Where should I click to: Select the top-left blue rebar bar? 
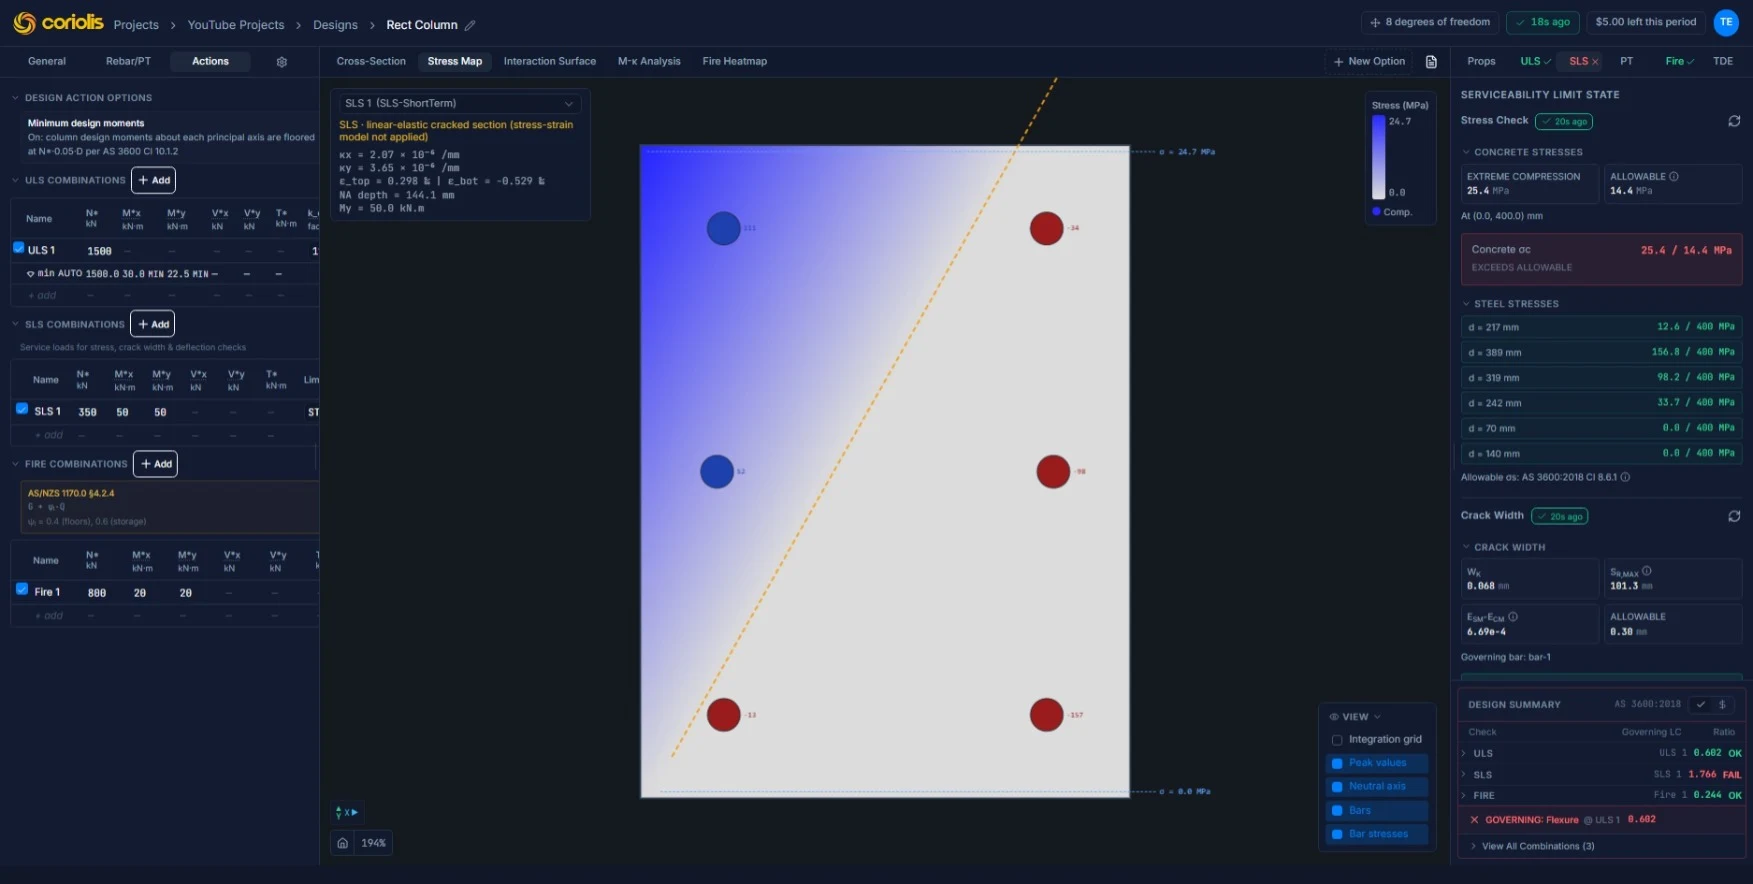point(723,228)
